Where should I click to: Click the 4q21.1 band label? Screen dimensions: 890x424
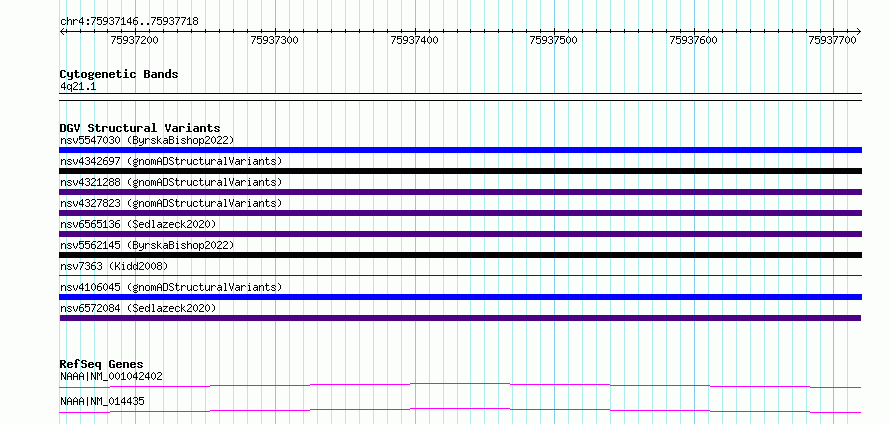(79, 86)
